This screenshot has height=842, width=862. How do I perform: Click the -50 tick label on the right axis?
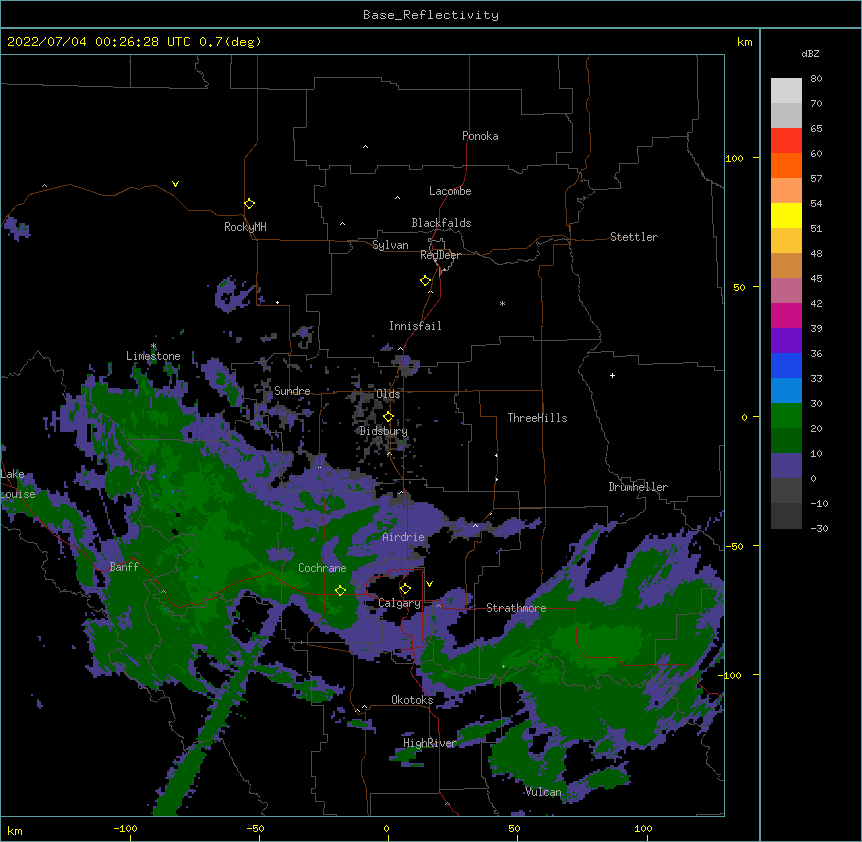734,546
